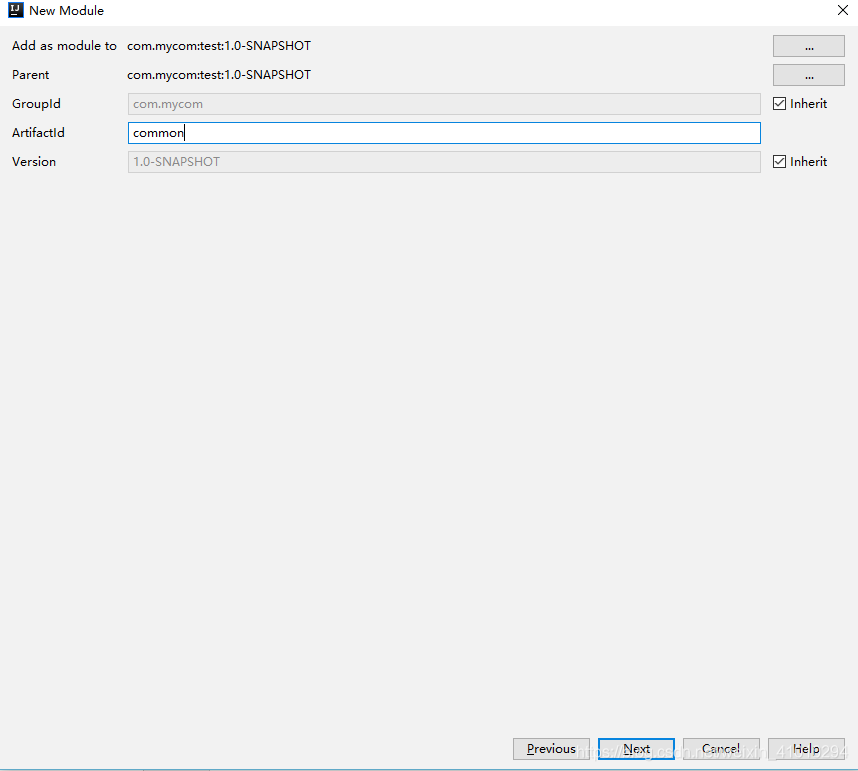Screen dimensions: 858x771
Task: Open browse button for Add as module to
Action: (x=808, y=46)
